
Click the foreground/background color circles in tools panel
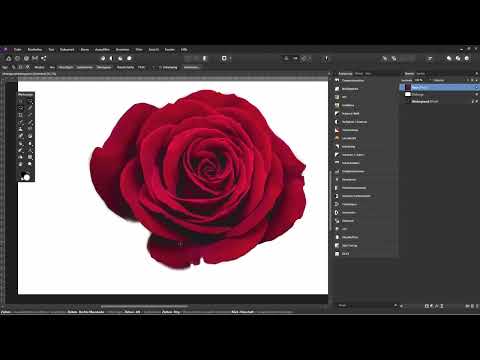(25, 177)
